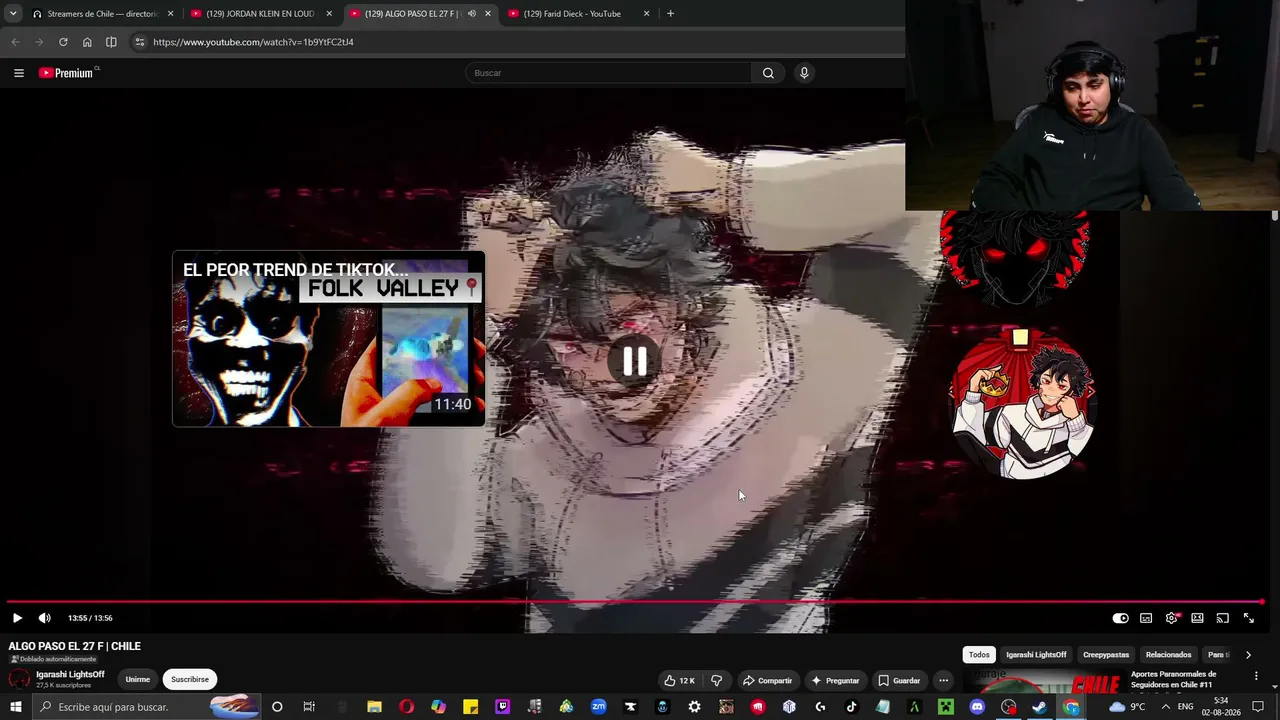Launch Discord from the taskbar
This screenshot has width=1280, height=720.
coord(977,707)
